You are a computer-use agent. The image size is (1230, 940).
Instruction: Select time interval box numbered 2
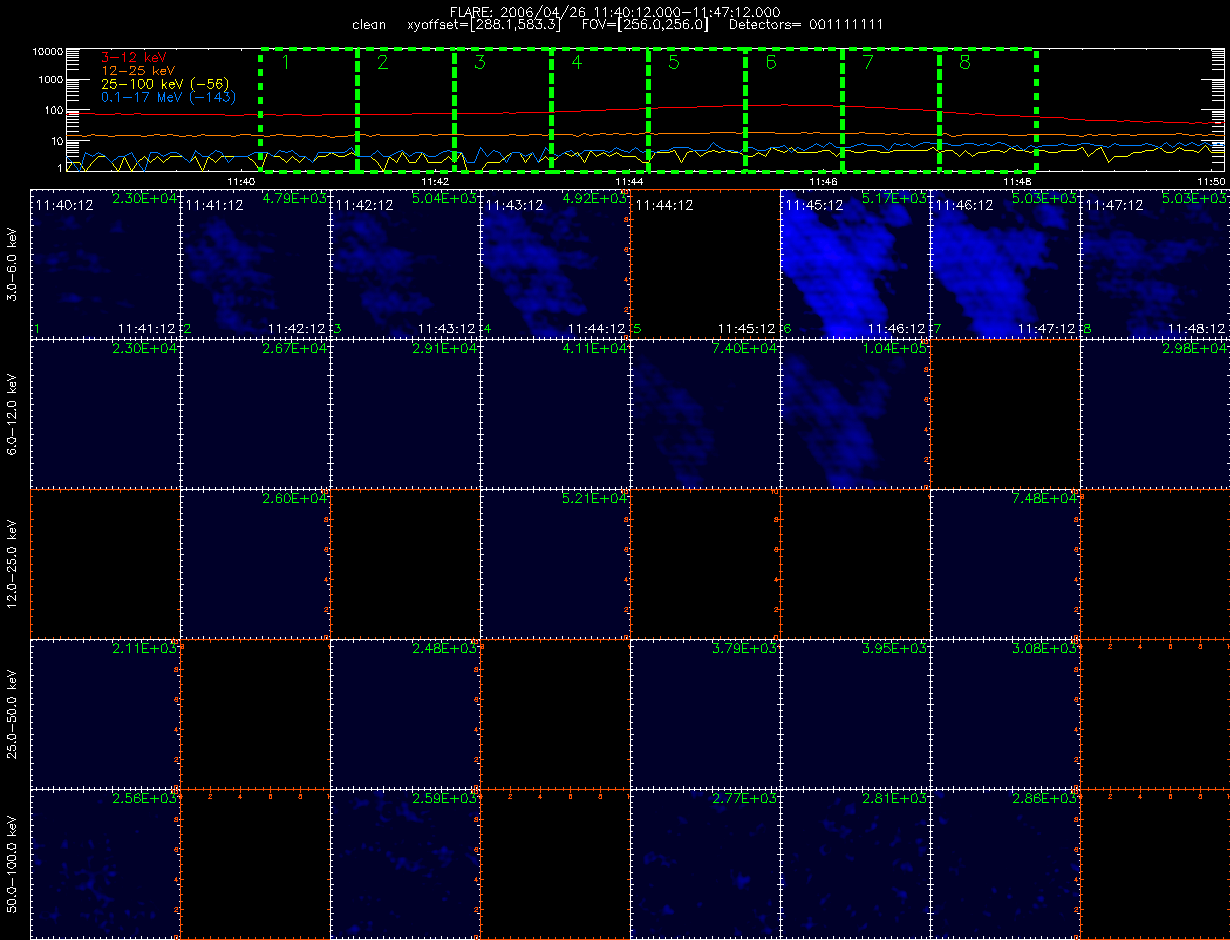pyautogui.click(x=406, y=109)
